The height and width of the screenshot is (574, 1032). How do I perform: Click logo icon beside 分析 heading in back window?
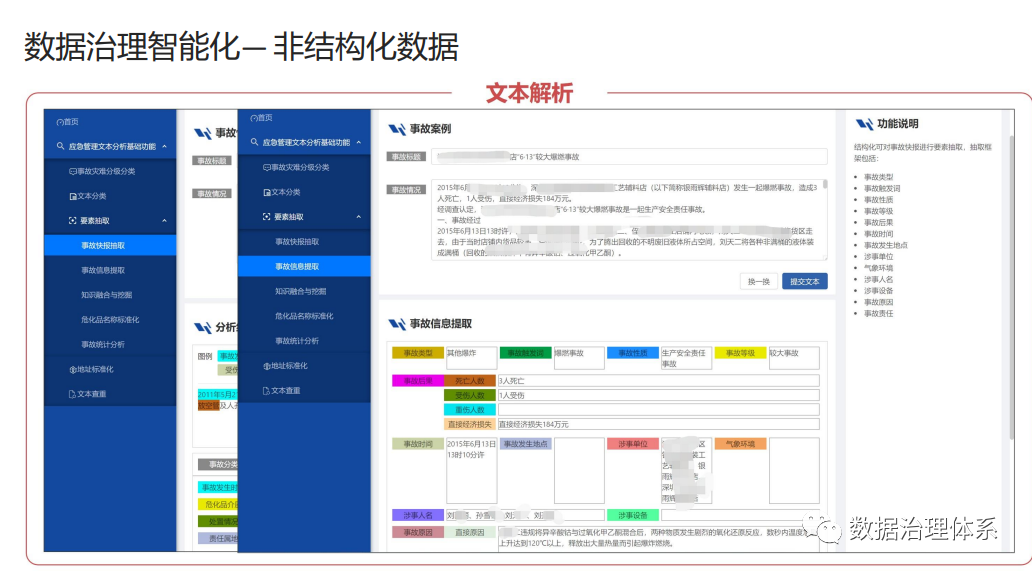(x=203, y=327)
